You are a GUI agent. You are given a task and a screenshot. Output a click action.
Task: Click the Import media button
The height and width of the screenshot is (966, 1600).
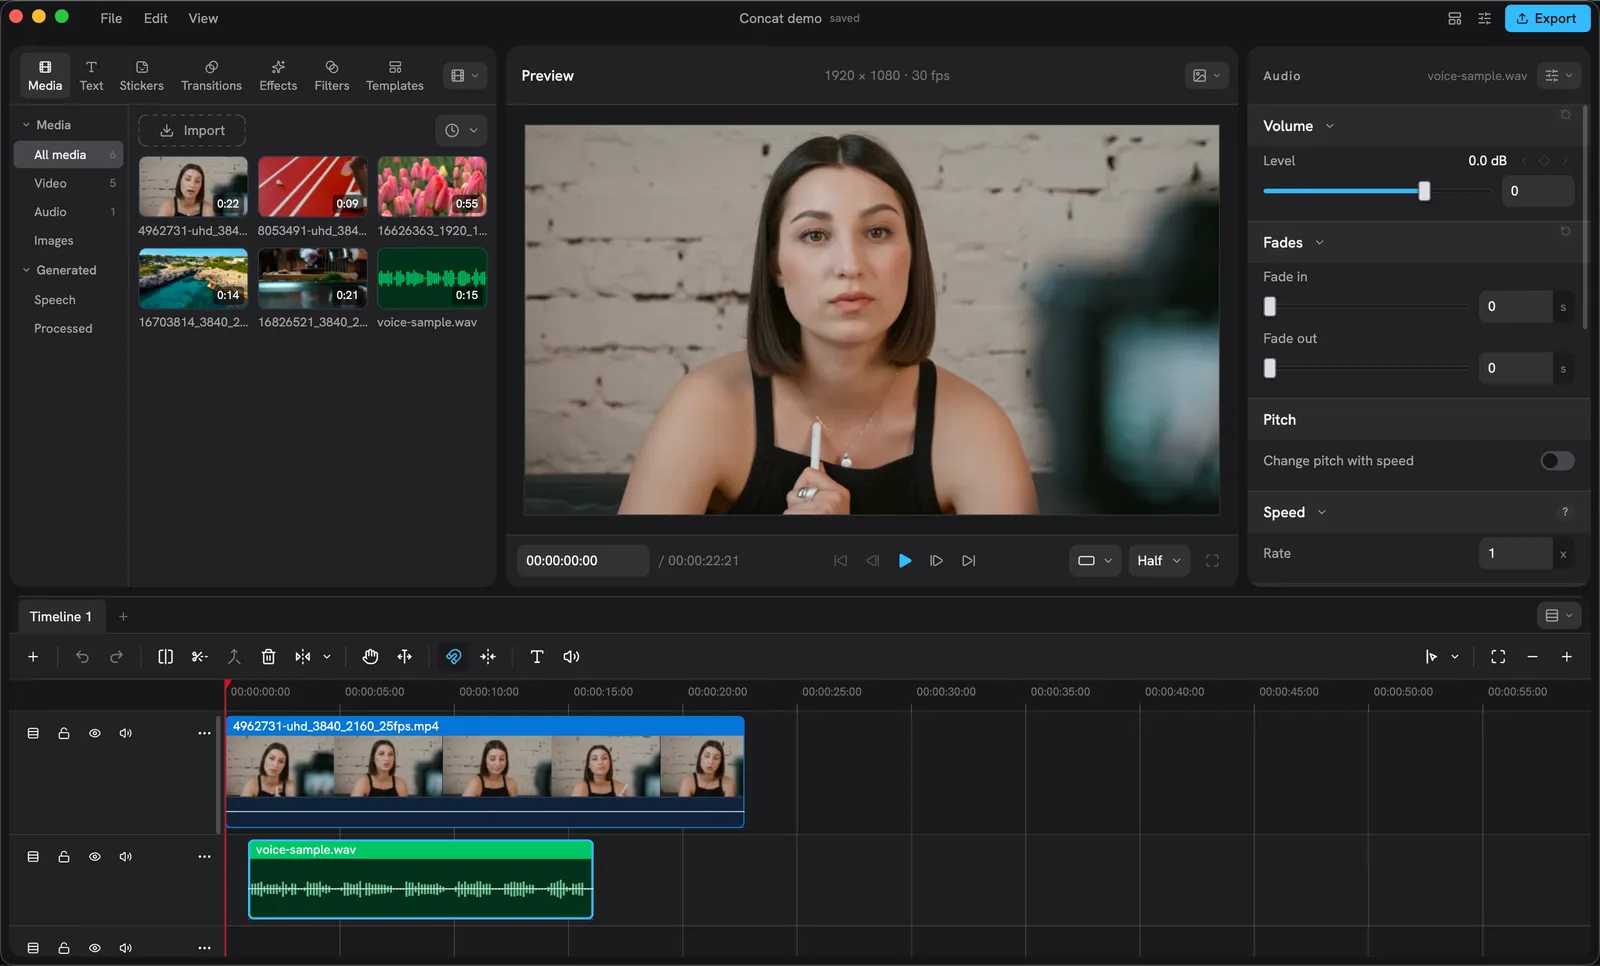192,131
